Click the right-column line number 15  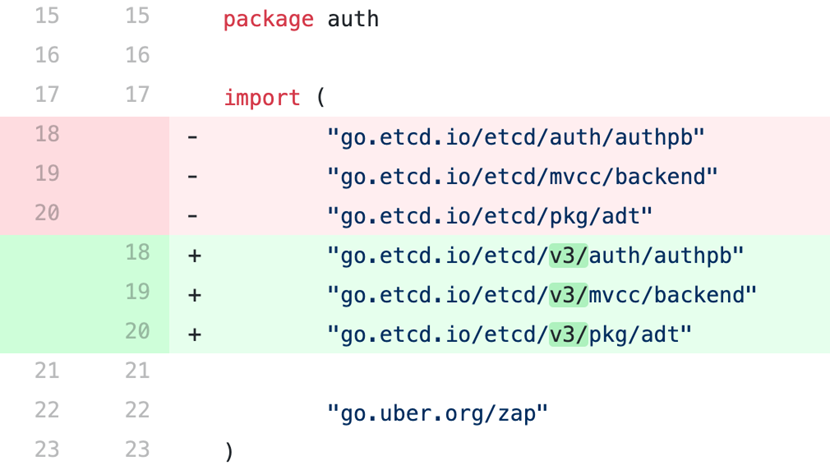click(137, 16)
